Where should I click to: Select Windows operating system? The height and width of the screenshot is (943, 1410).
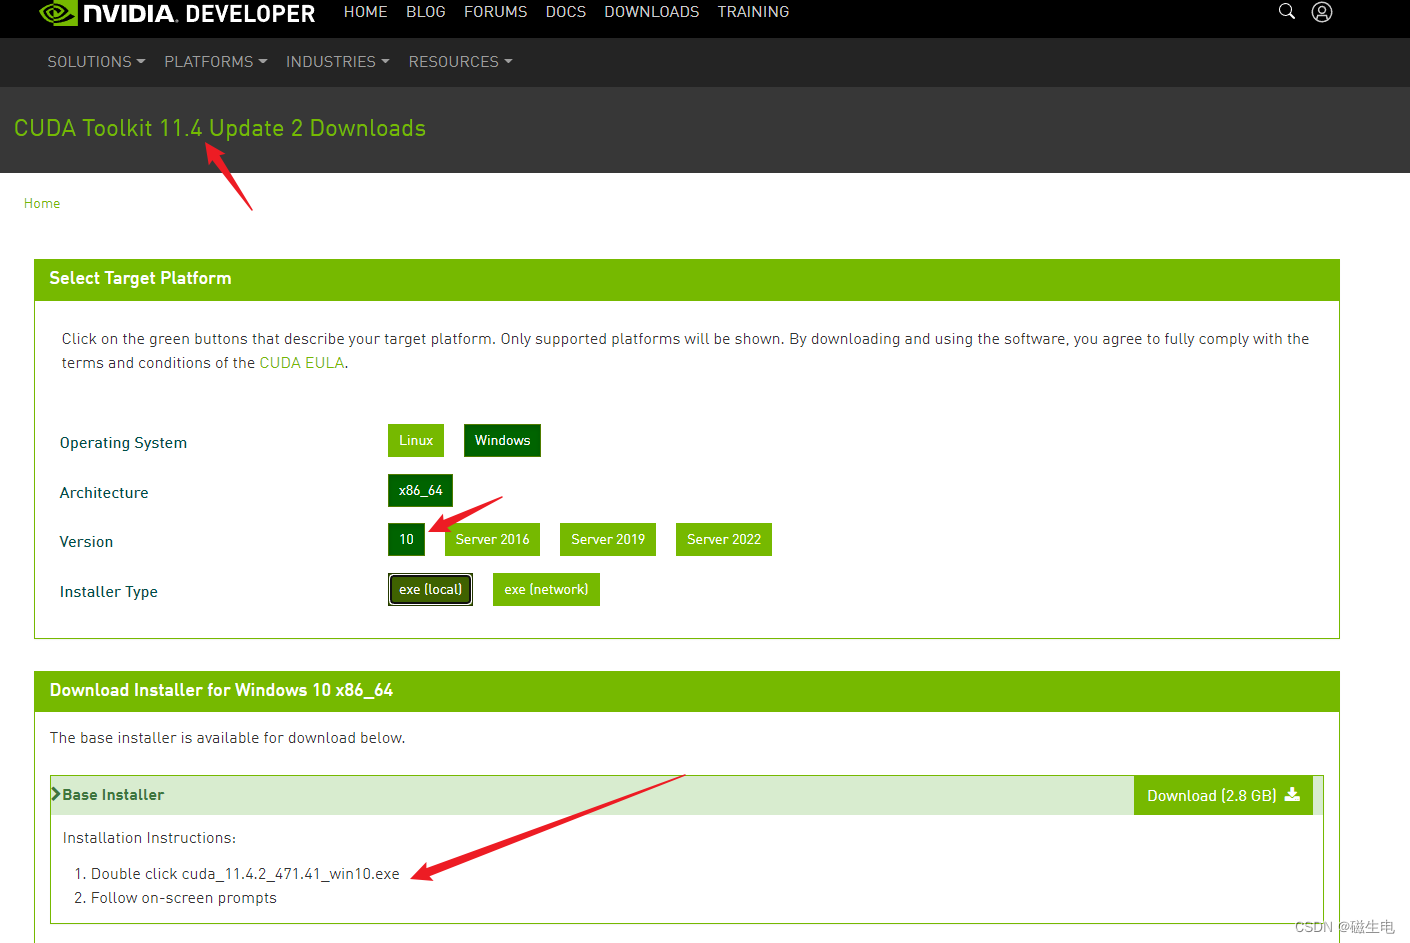point(502,440)
